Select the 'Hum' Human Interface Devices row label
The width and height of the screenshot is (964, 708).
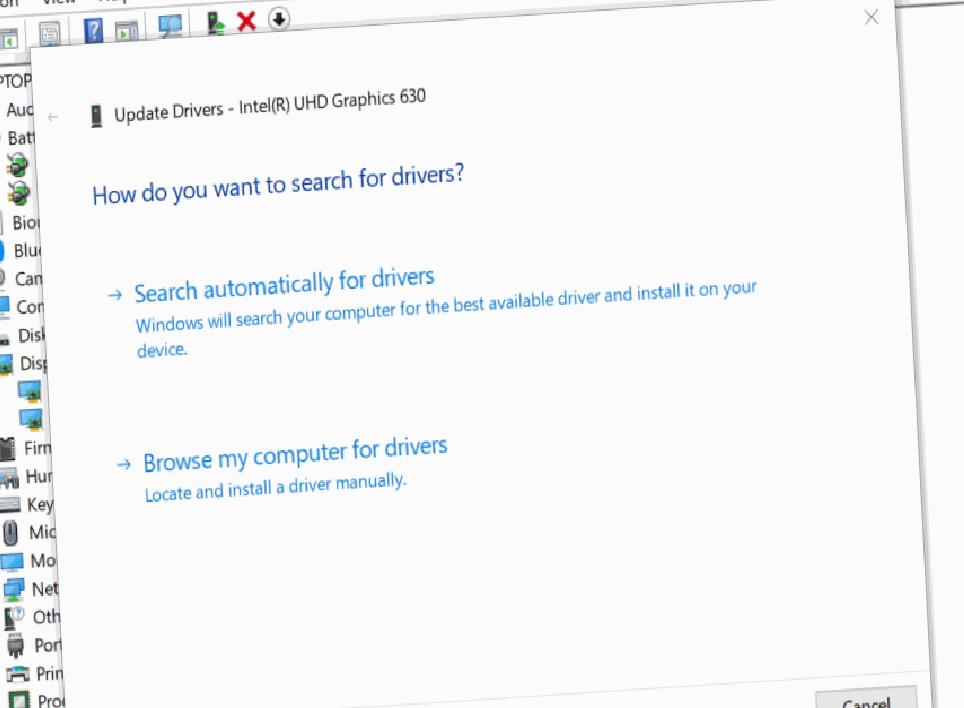(39, 476)
